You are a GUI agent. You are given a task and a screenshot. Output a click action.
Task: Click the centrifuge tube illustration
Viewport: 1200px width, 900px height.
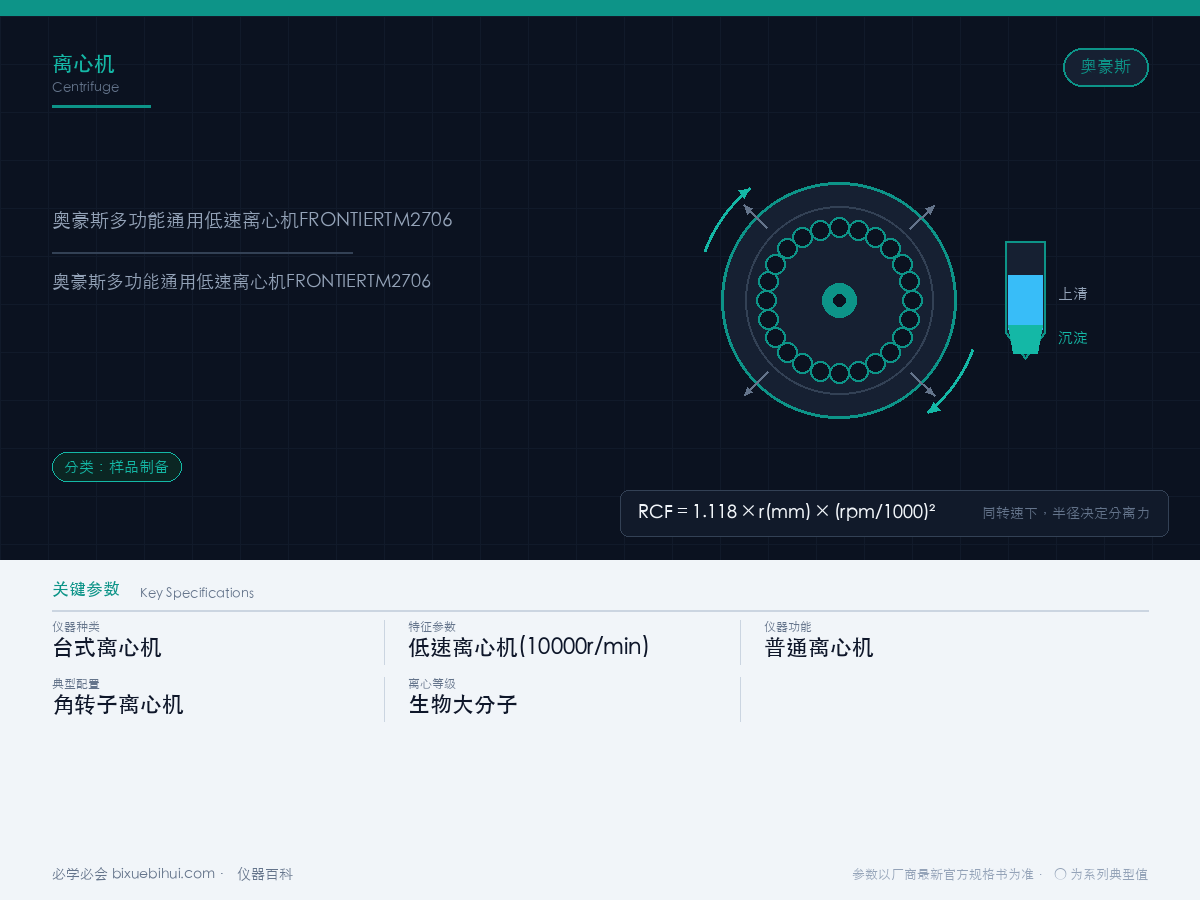click(1025, 299)
